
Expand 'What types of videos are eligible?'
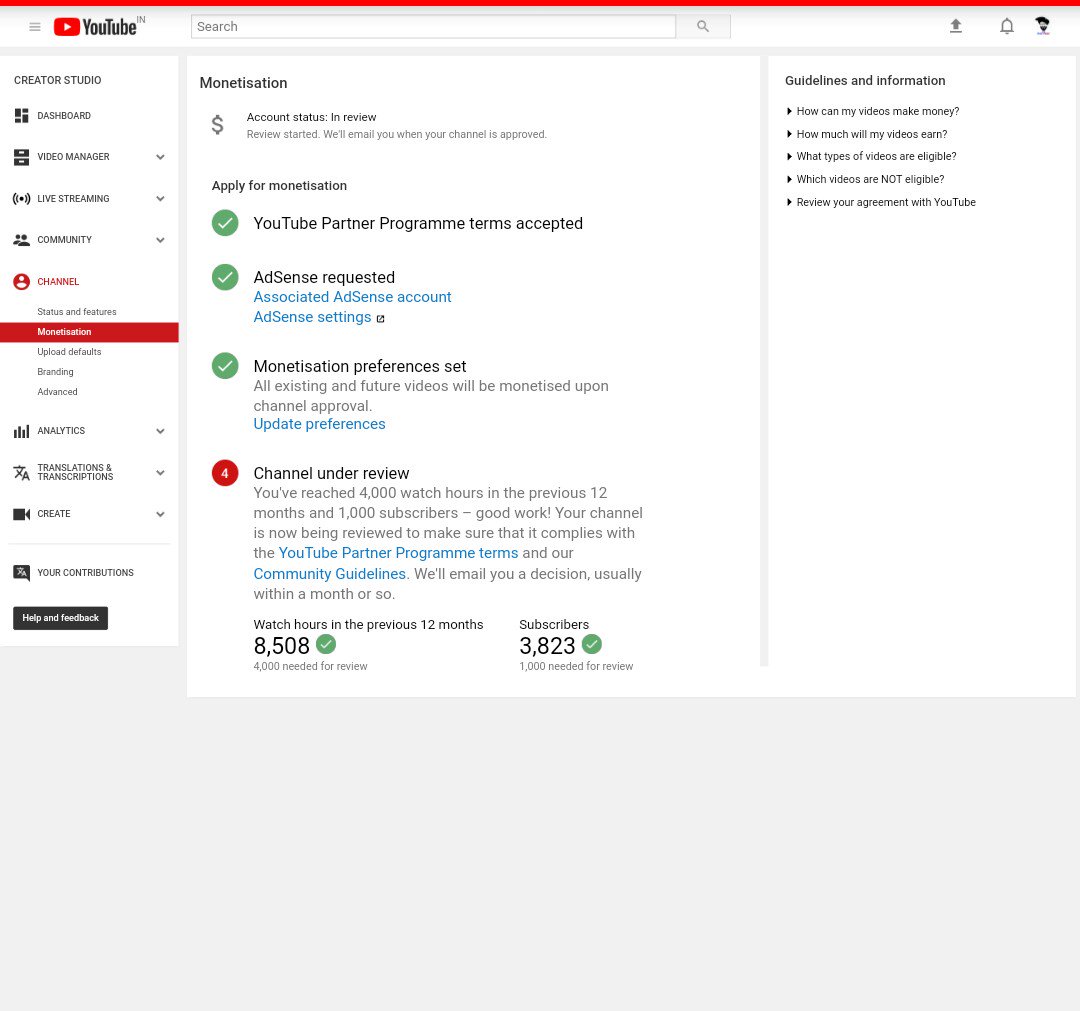click(x=871, y=156)
